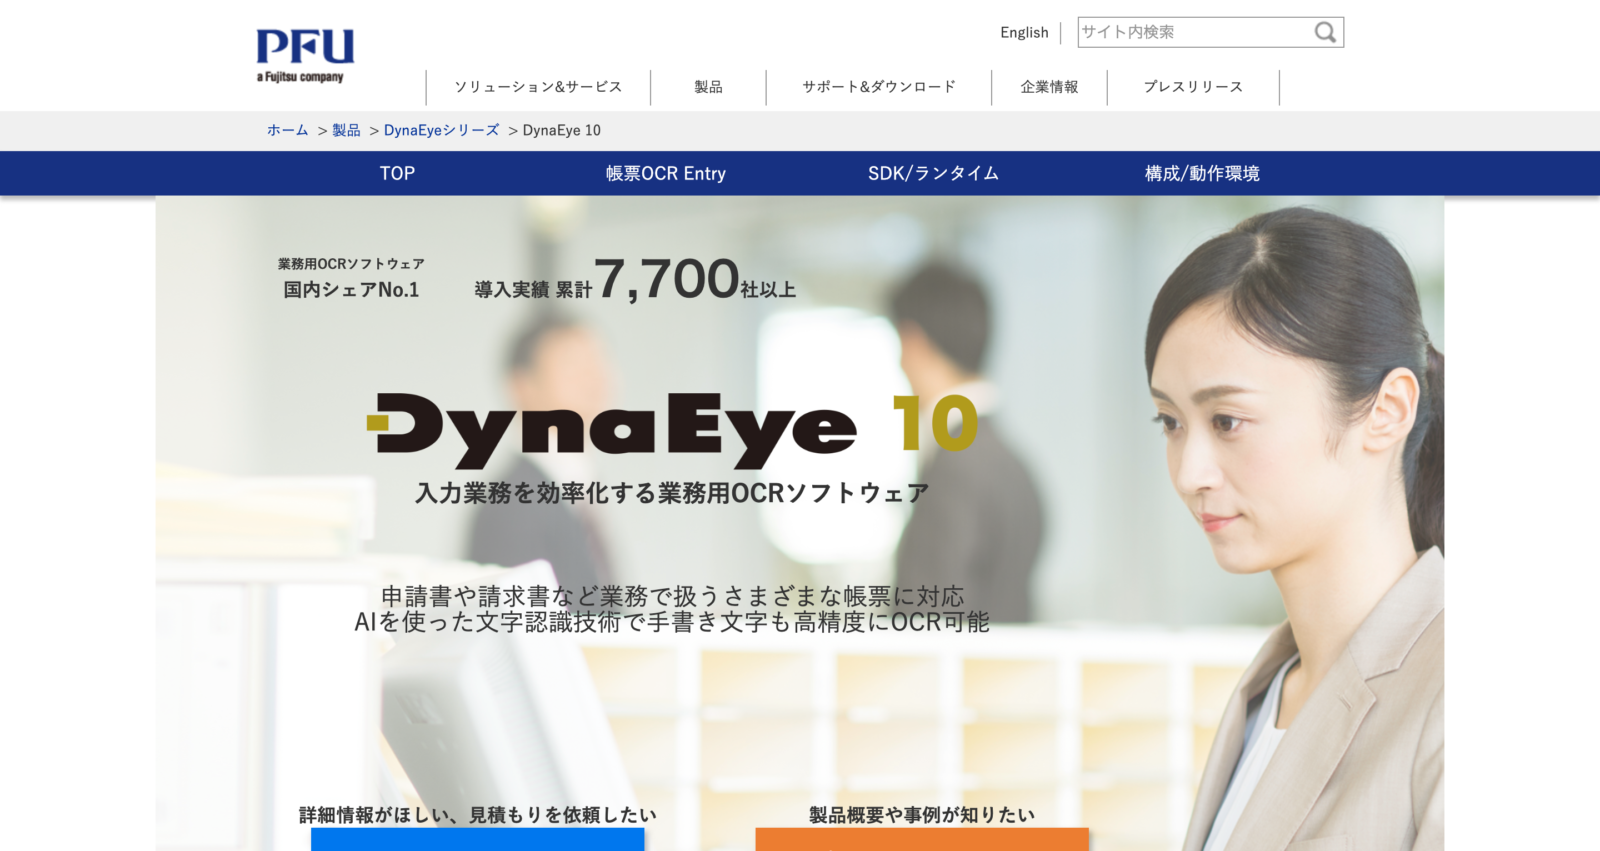Screen dimensions: 1600x851
Task: Select the TOP tab
Action: pyautogui.click(x=397, y=173)
